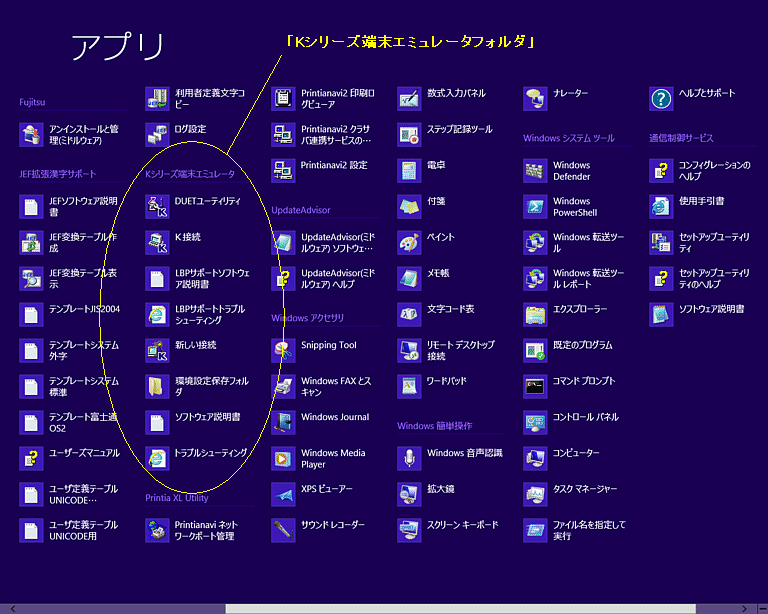Launch the タスク マネージャー app
The height and width of the screenshot is (614, 768).
tap(535, 494)
